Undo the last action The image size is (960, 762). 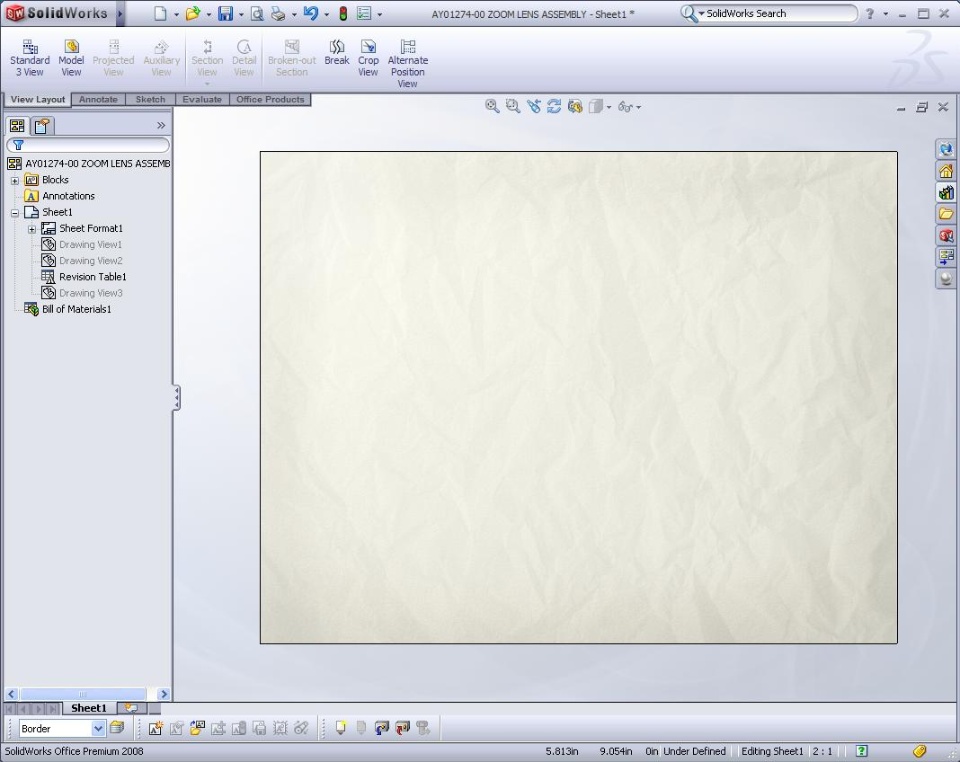(310, 13)
